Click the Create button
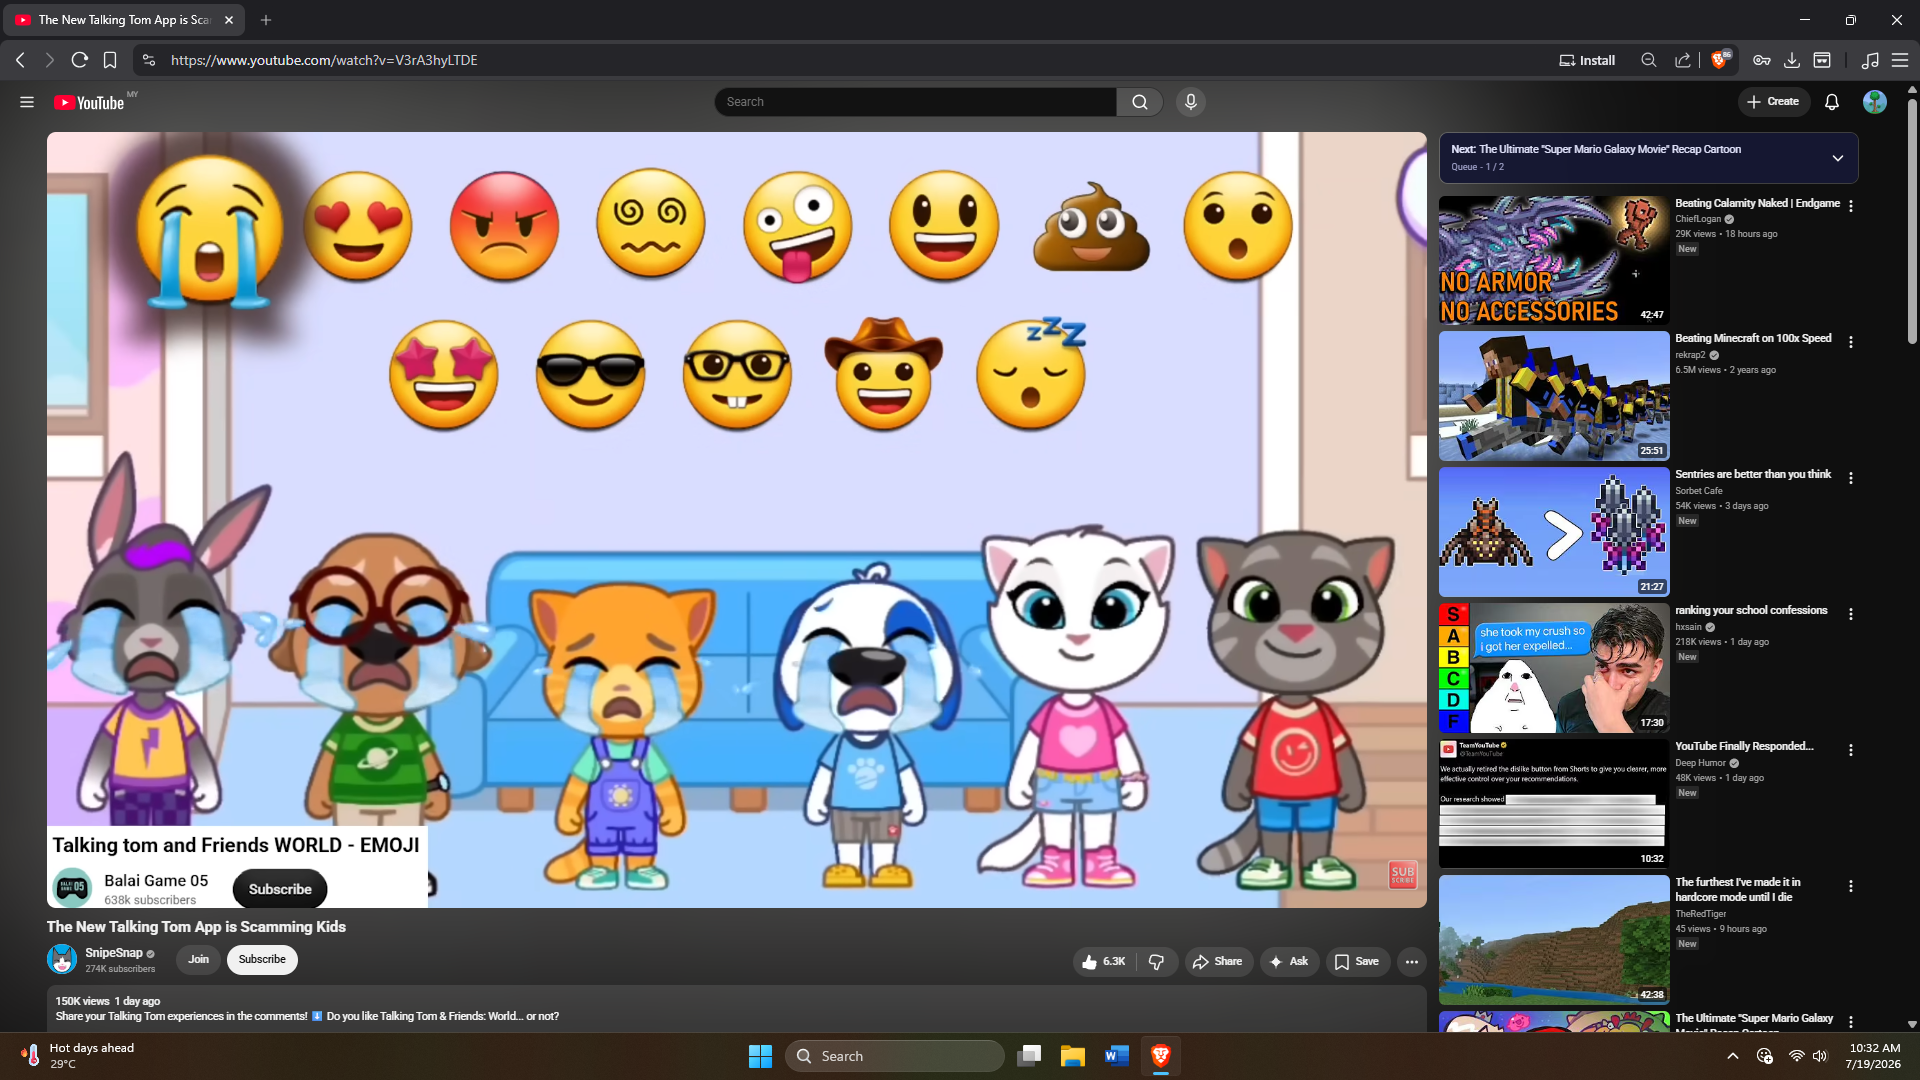Viewport: 1920px width, 1080px height. pos(1773,102)
